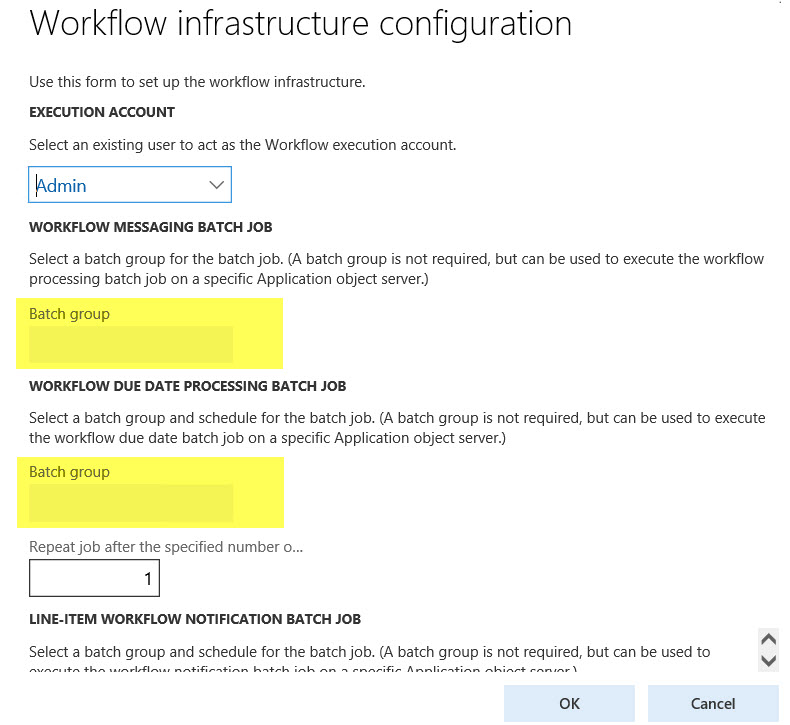
Task: Select the LINE-ITEM WORKFLOW NOTIFICATION heading
Action: 195,619
